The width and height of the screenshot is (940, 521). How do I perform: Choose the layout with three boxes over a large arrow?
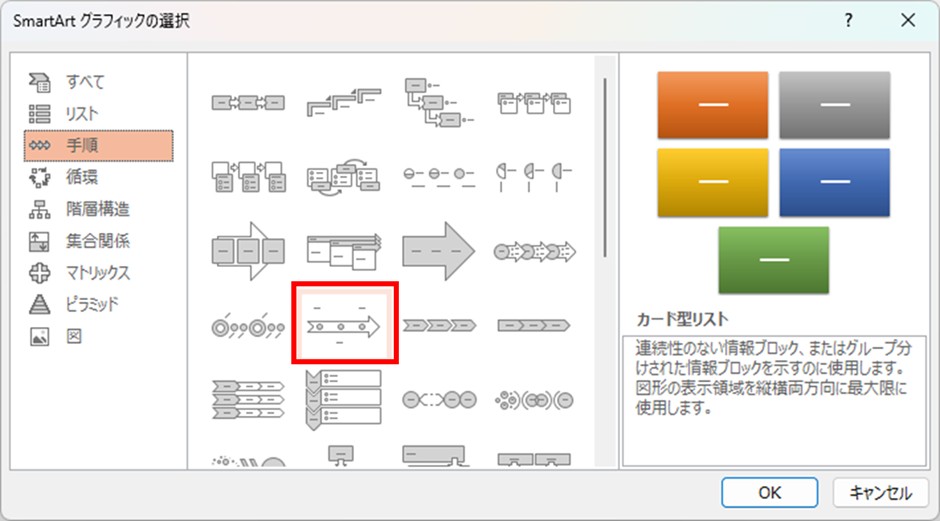tap(248, 251)
